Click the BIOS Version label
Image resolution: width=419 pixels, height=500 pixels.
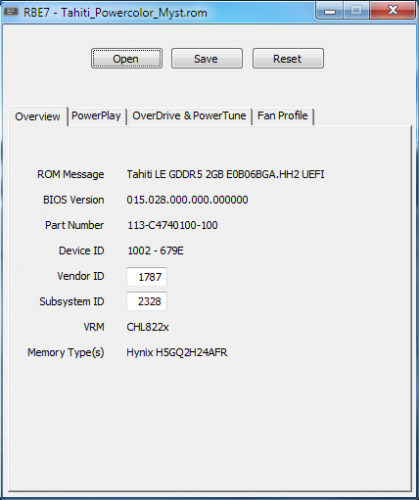click(74, 200)
